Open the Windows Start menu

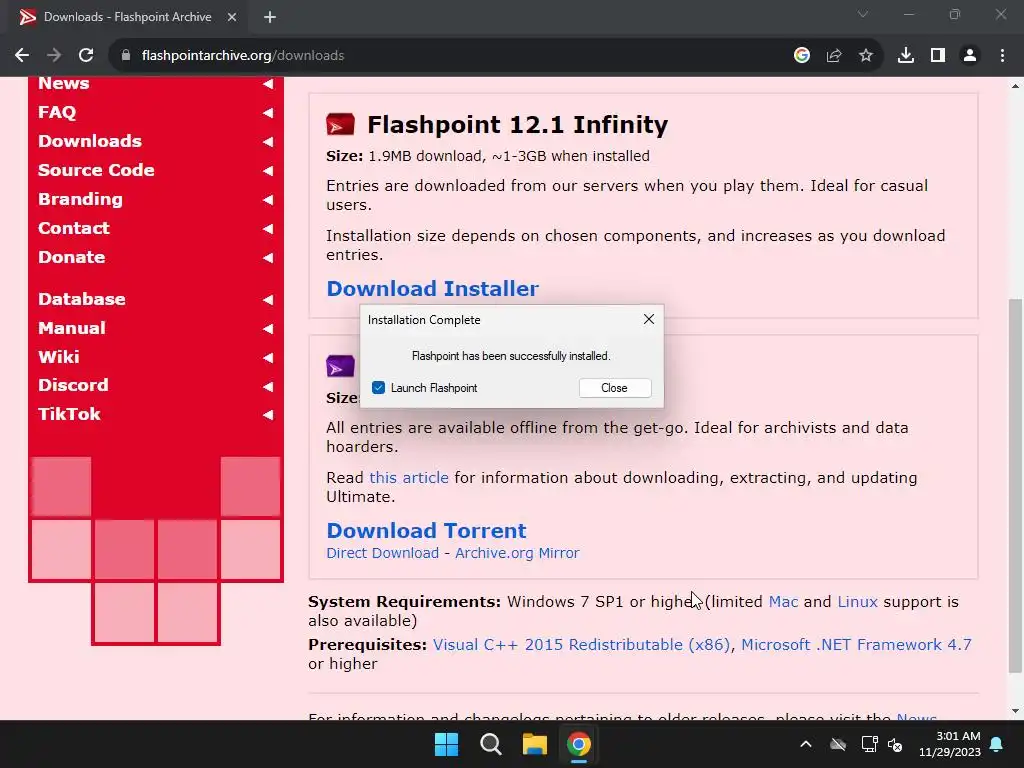coord(447,744)
